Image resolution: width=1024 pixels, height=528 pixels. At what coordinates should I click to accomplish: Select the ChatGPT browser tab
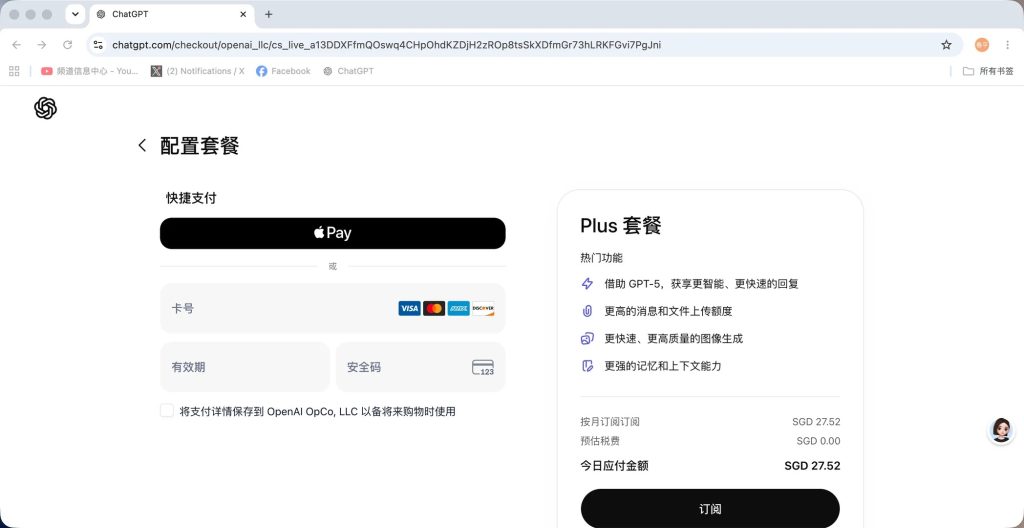coord(170,14)
